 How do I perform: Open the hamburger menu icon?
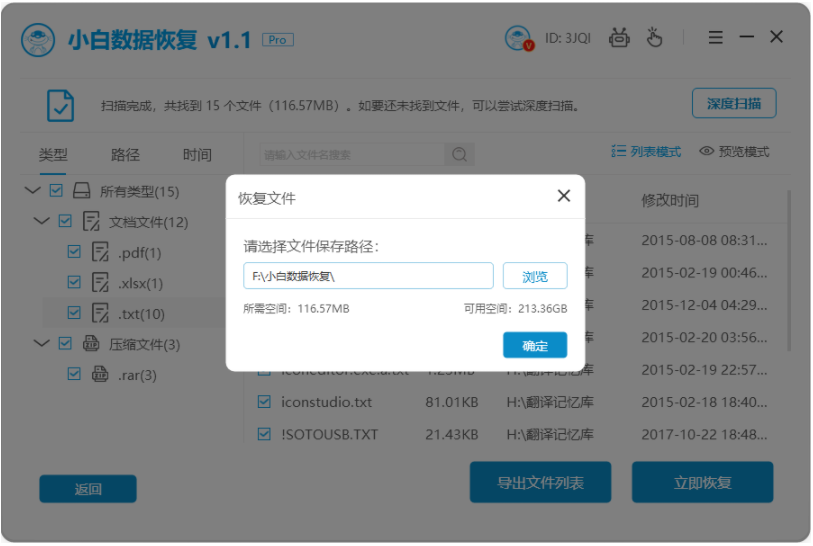[715, 37]
